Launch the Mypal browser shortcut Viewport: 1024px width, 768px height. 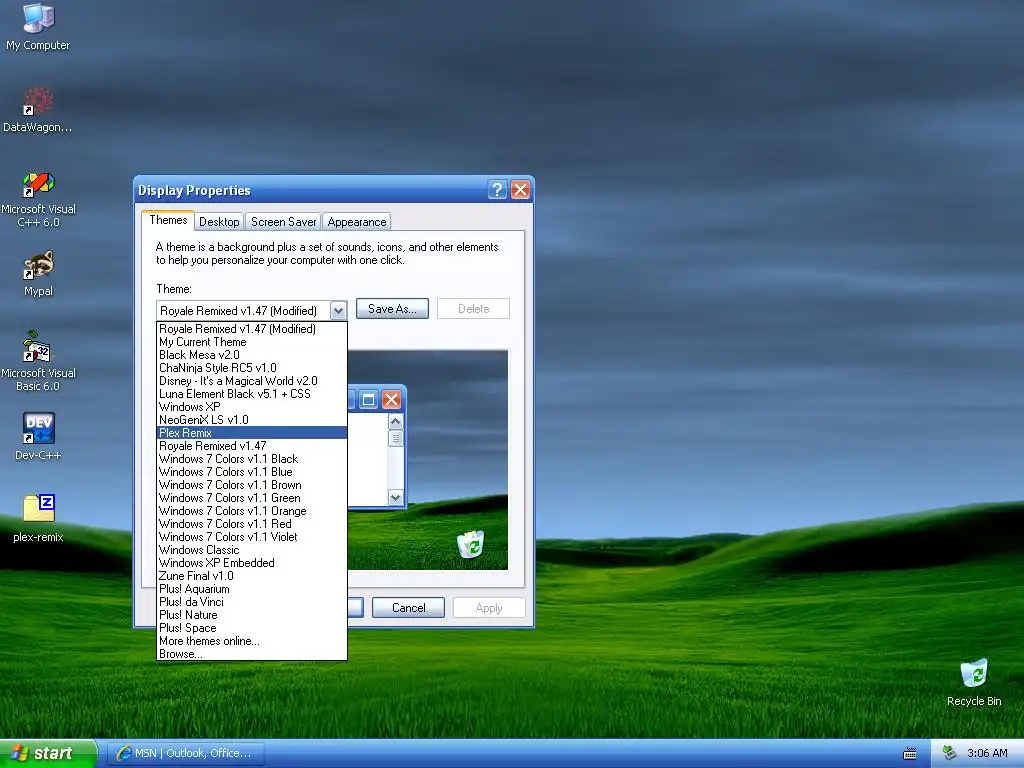(38, 274)
